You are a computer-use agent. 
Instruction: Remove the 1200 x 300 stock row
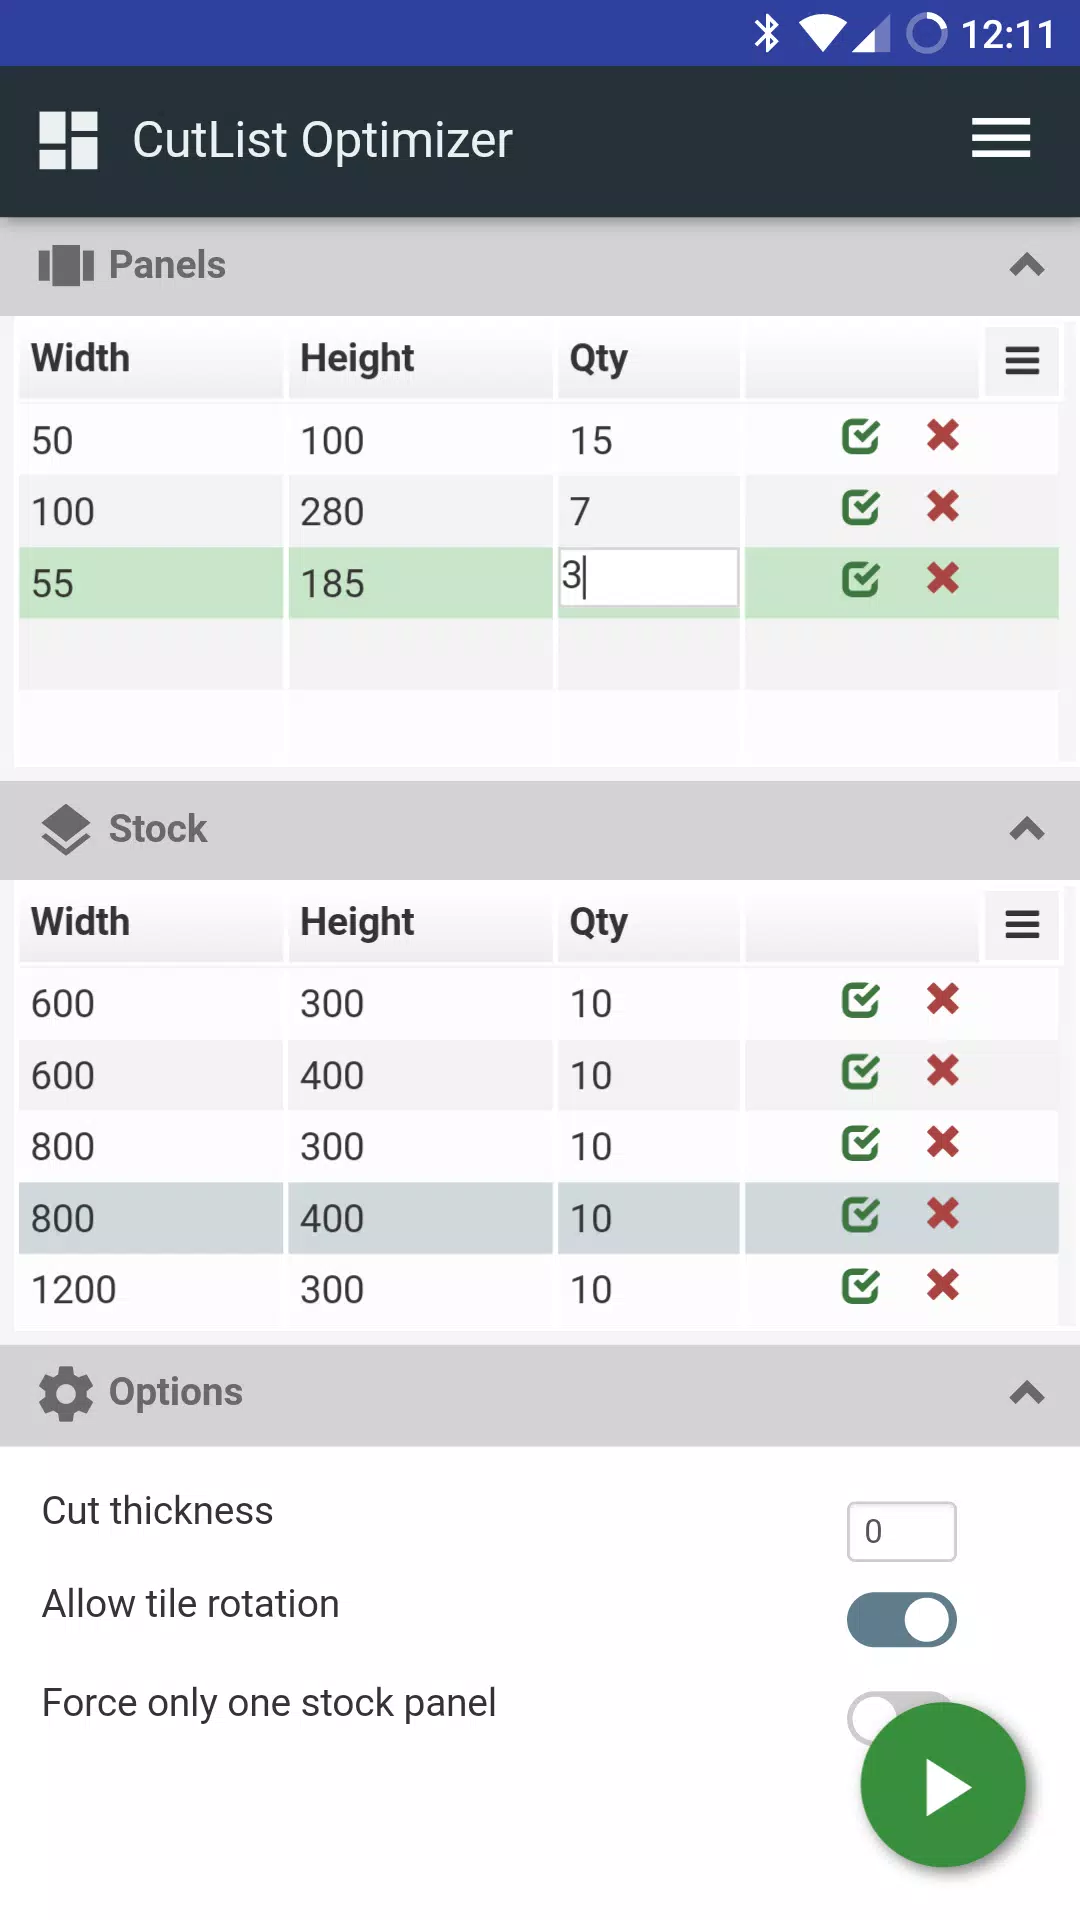[x=943, y=1285]
